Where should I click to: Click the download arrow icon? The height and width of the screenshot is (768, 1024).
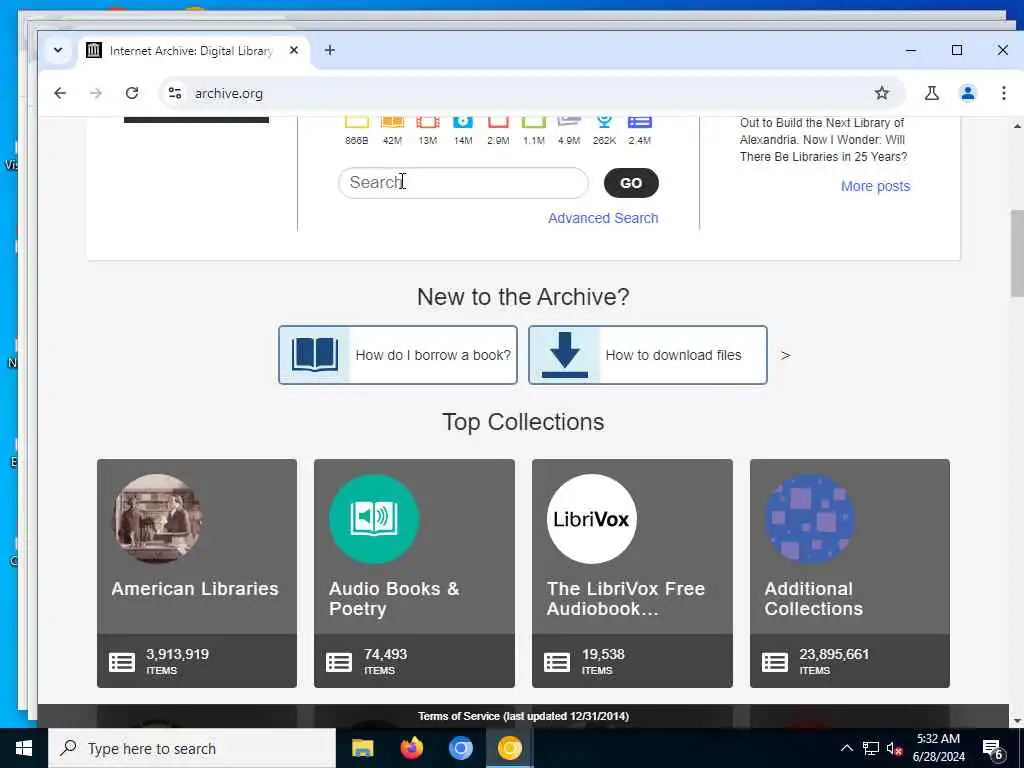pos(565,355)
